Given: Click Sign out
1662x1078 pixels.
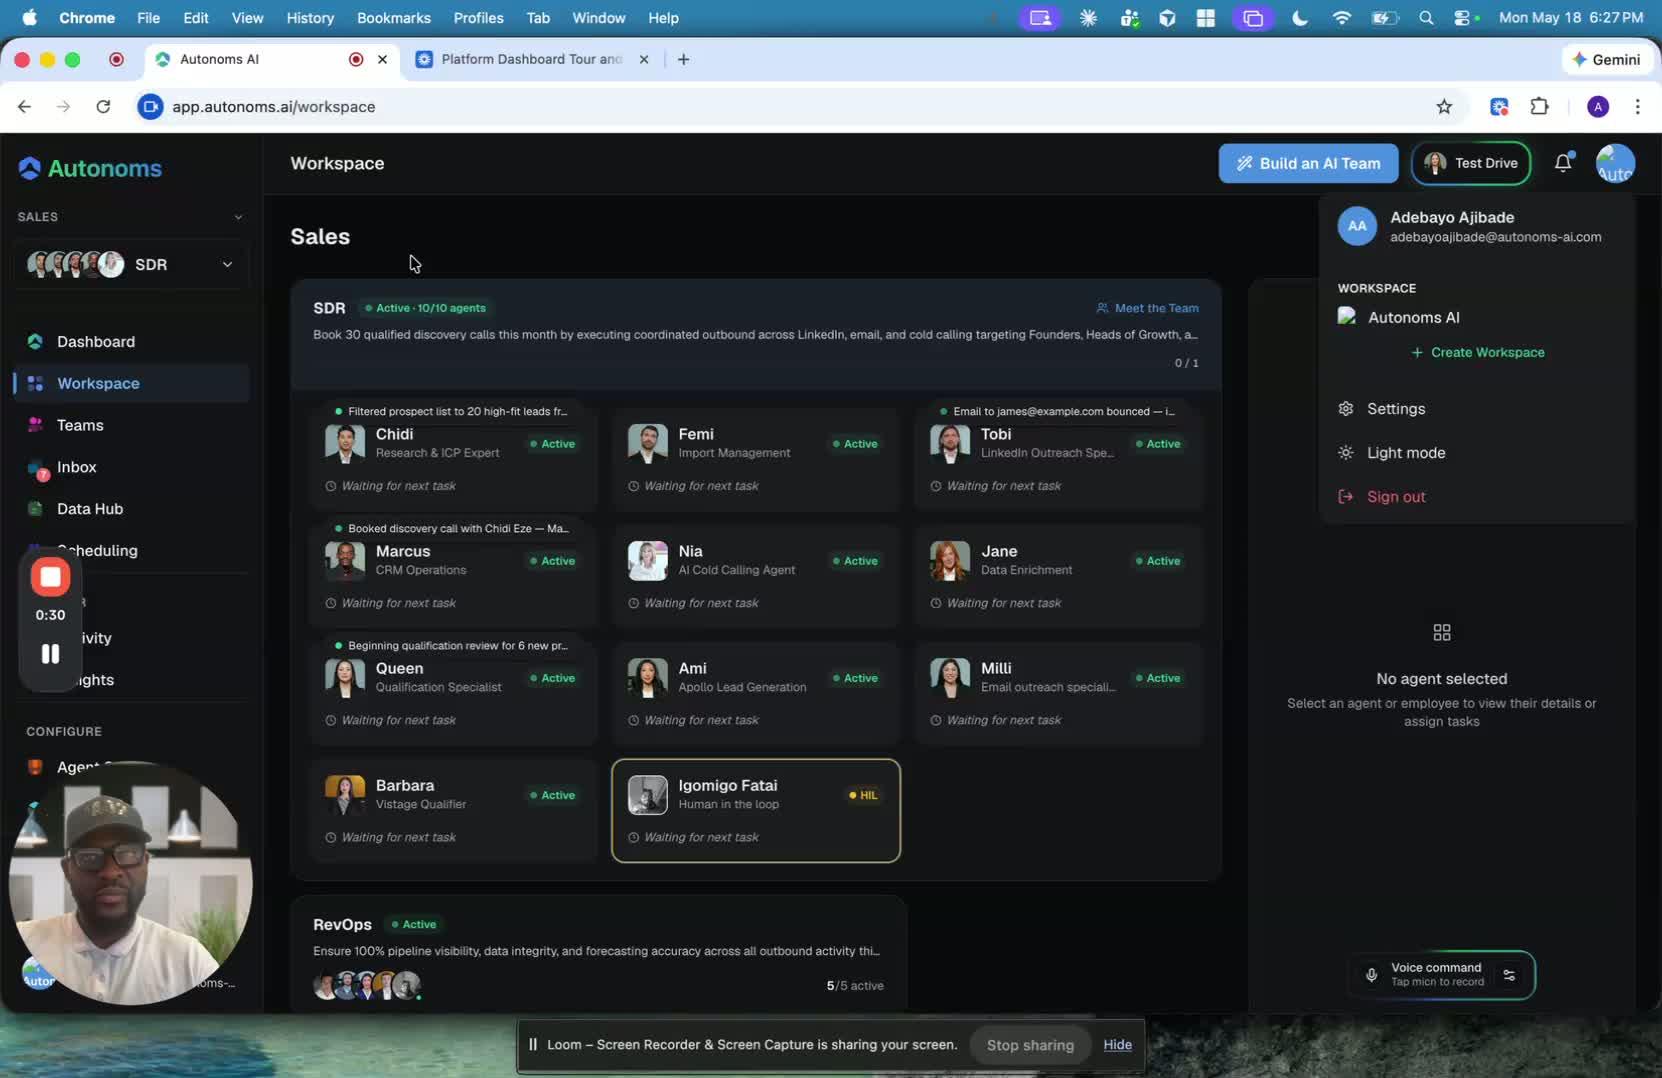Looking at the screenshot, I should pyautogui.click(x=1395, y=497).
